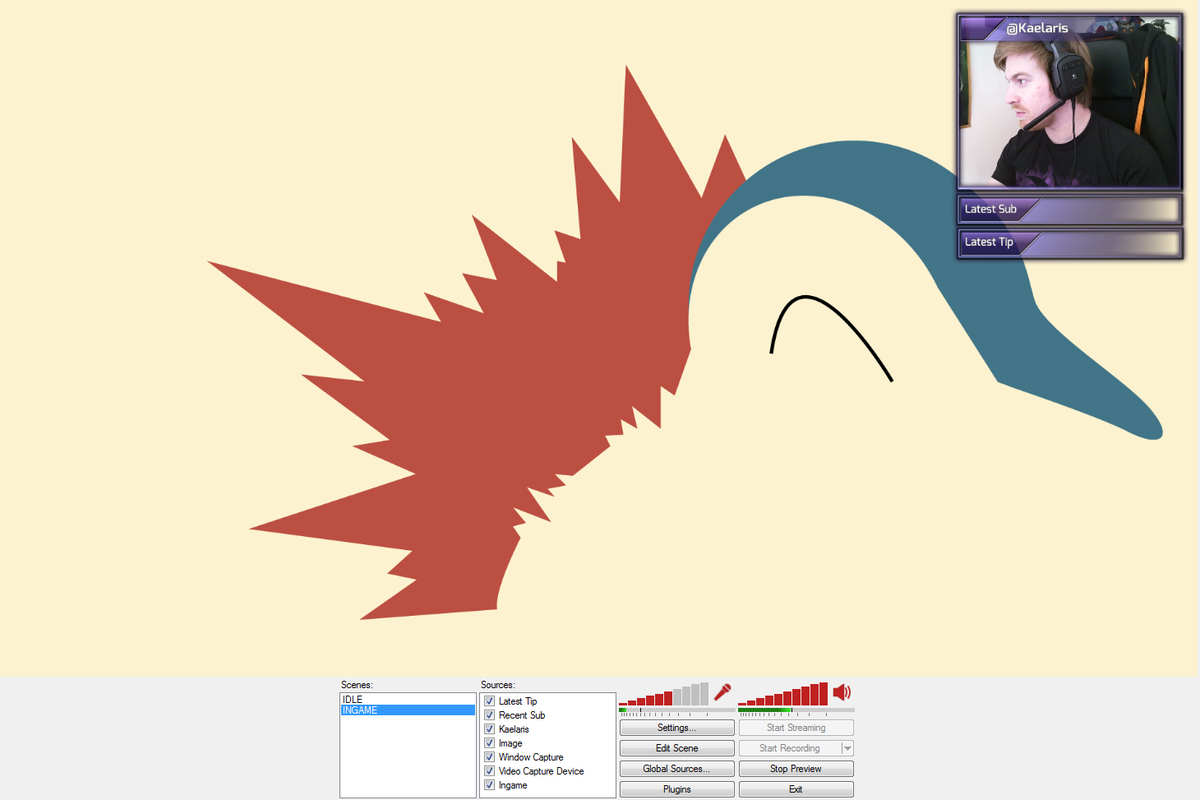Select the Image source name
The height and width of the screenshot is (800, 1200).
pyautogui.click(x=511, y=743)
